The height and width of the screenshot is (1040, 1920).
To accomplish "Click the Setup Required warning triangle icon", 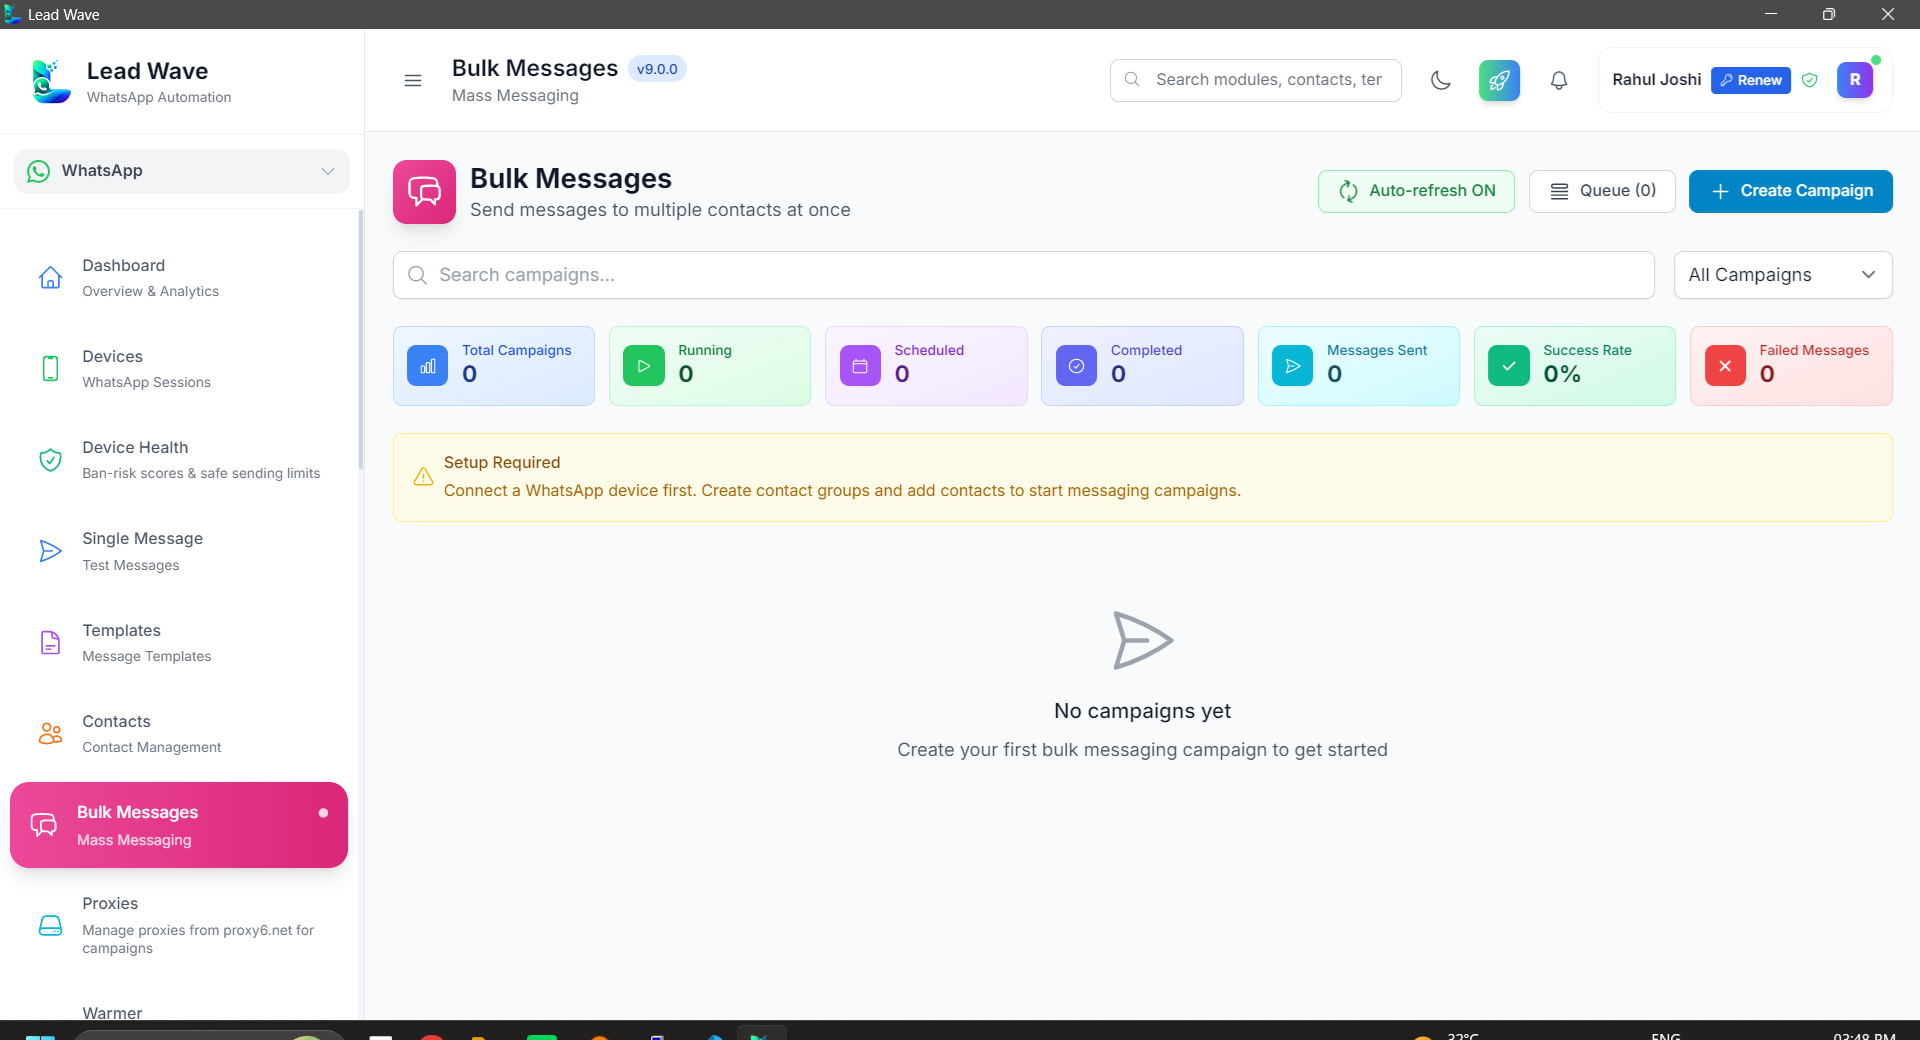I will tap(424, 477).
